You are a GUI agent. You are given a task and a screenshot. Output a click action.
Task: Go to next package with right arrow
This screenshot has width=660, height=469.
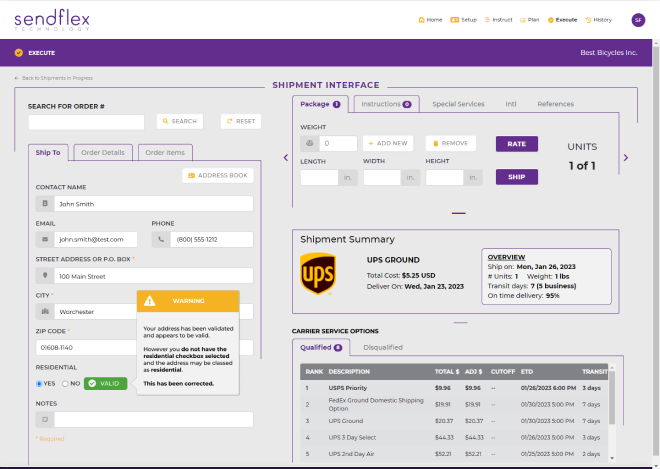[626, 157]
